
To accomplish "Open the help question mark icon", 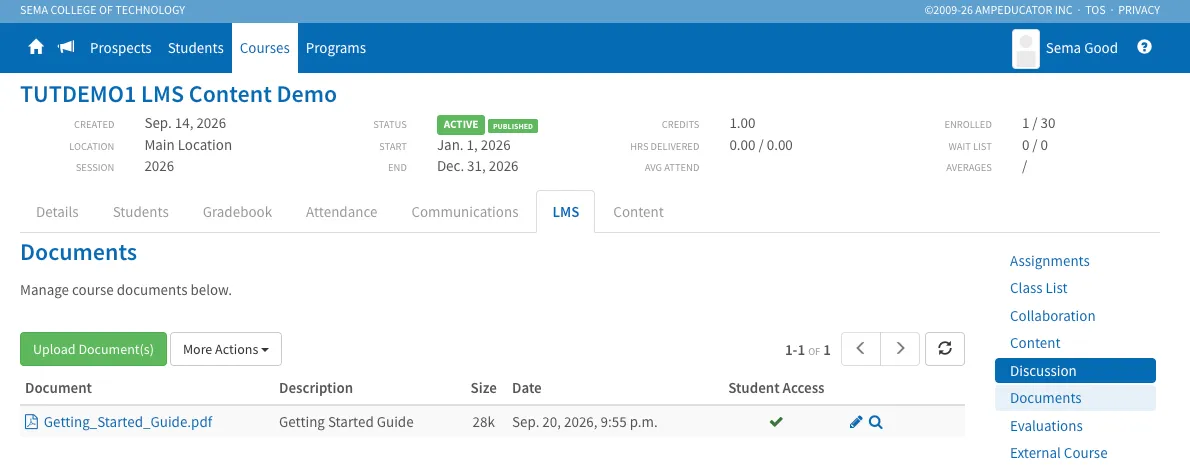I will click(1144, 47).
